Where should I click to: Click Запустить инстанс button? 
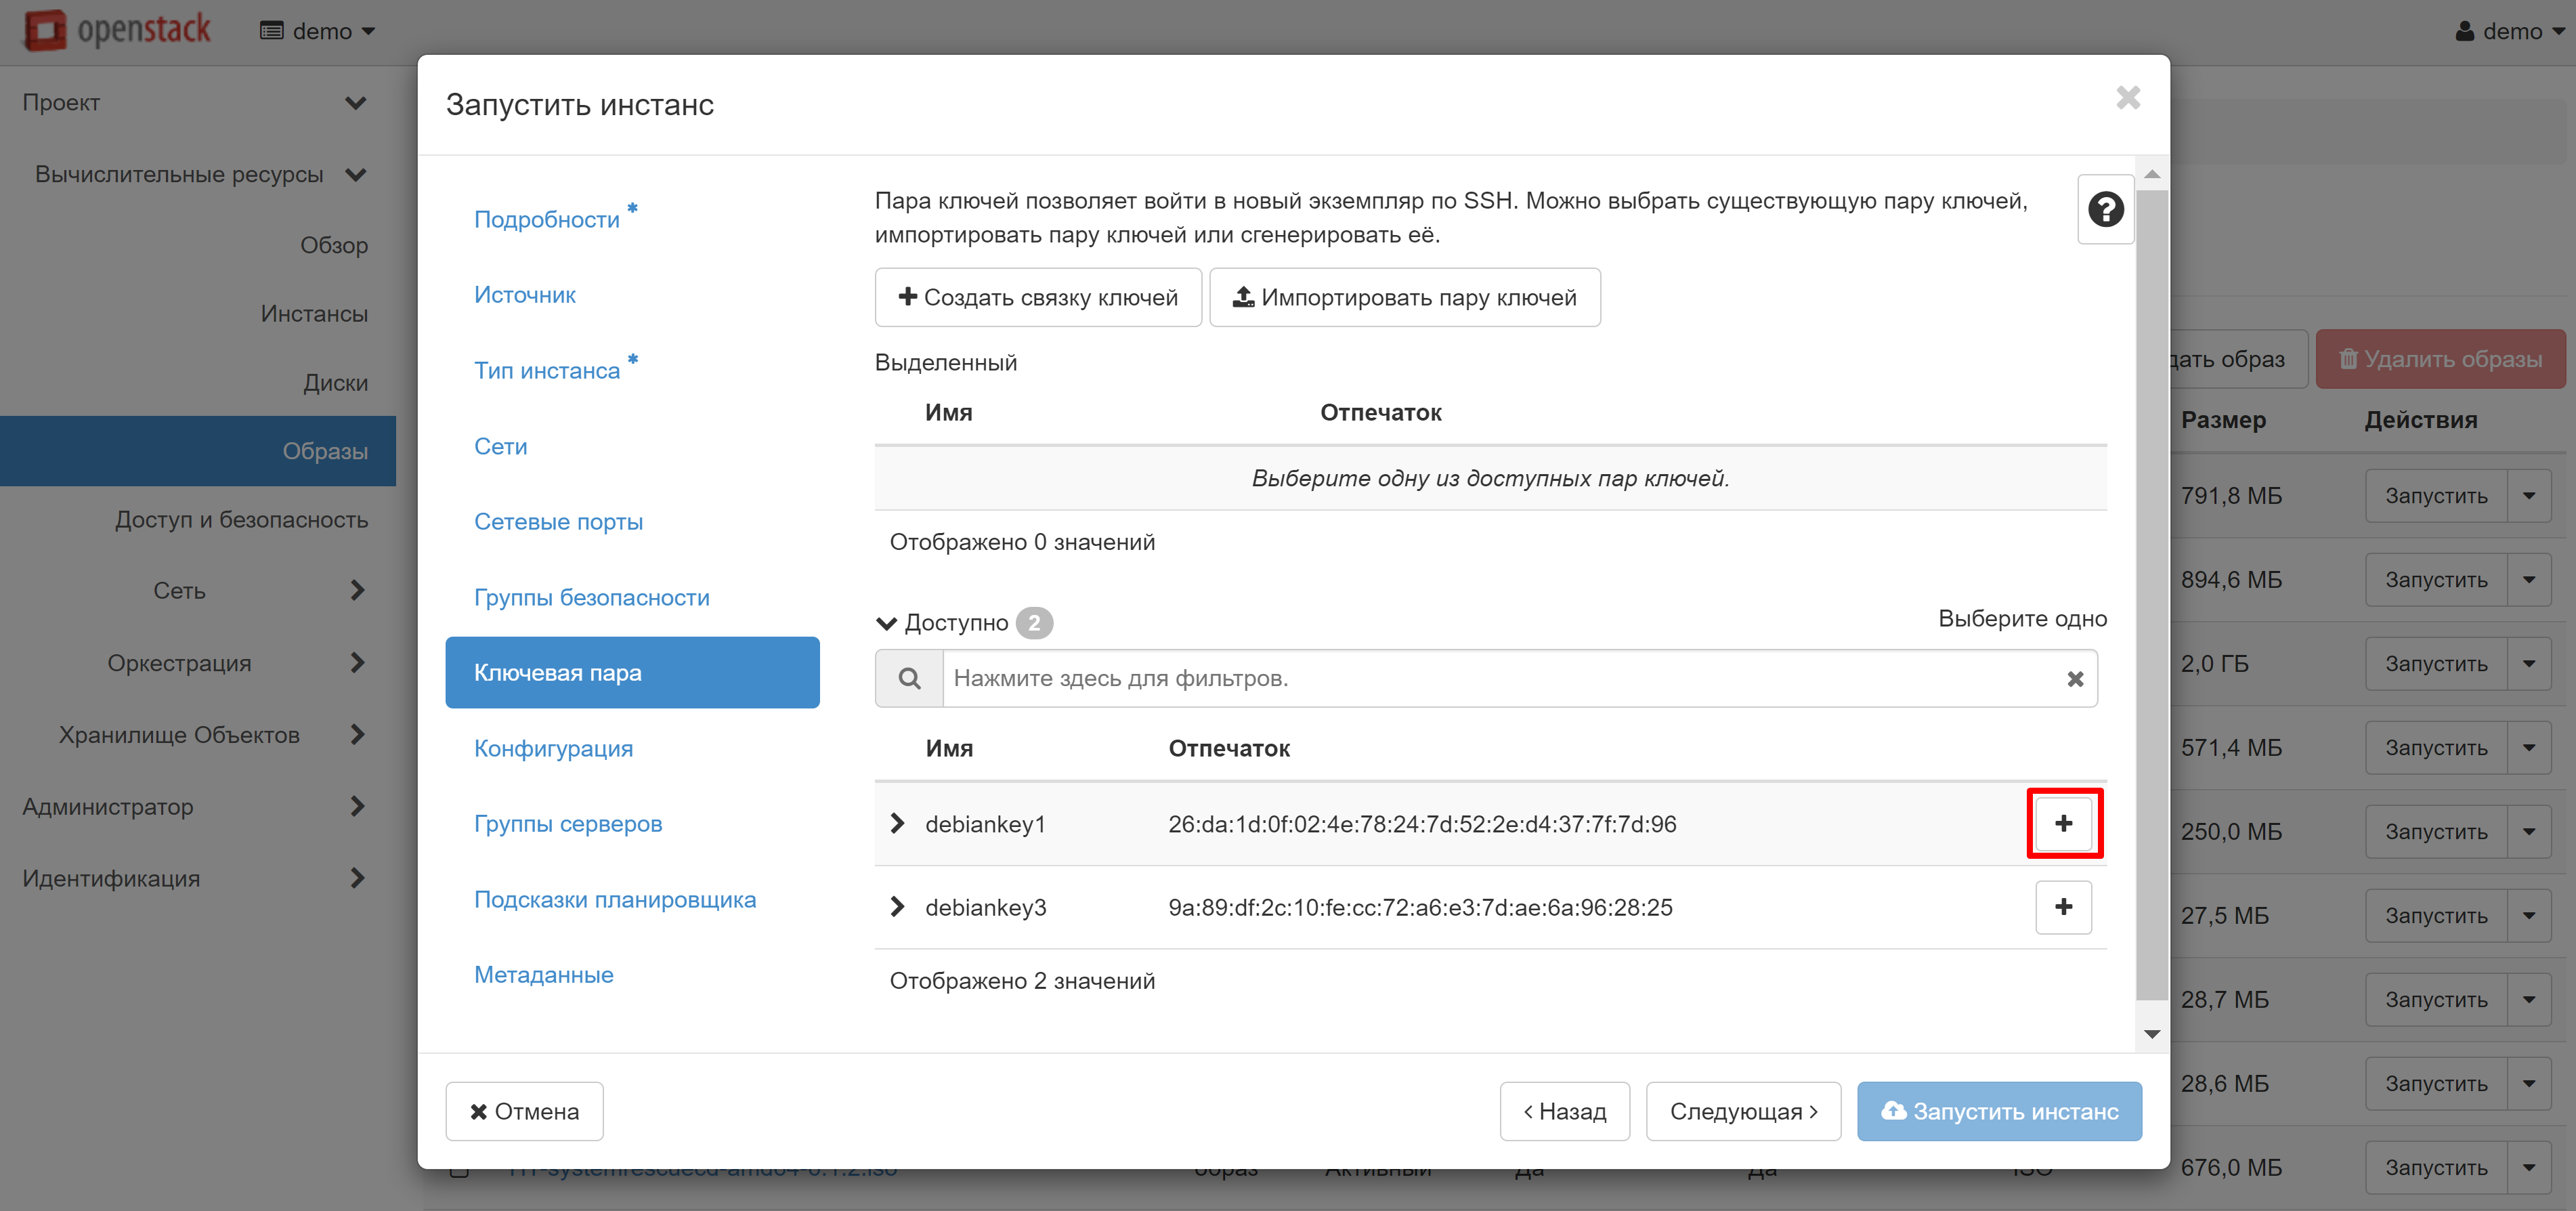click(x=1999, y=1111)
